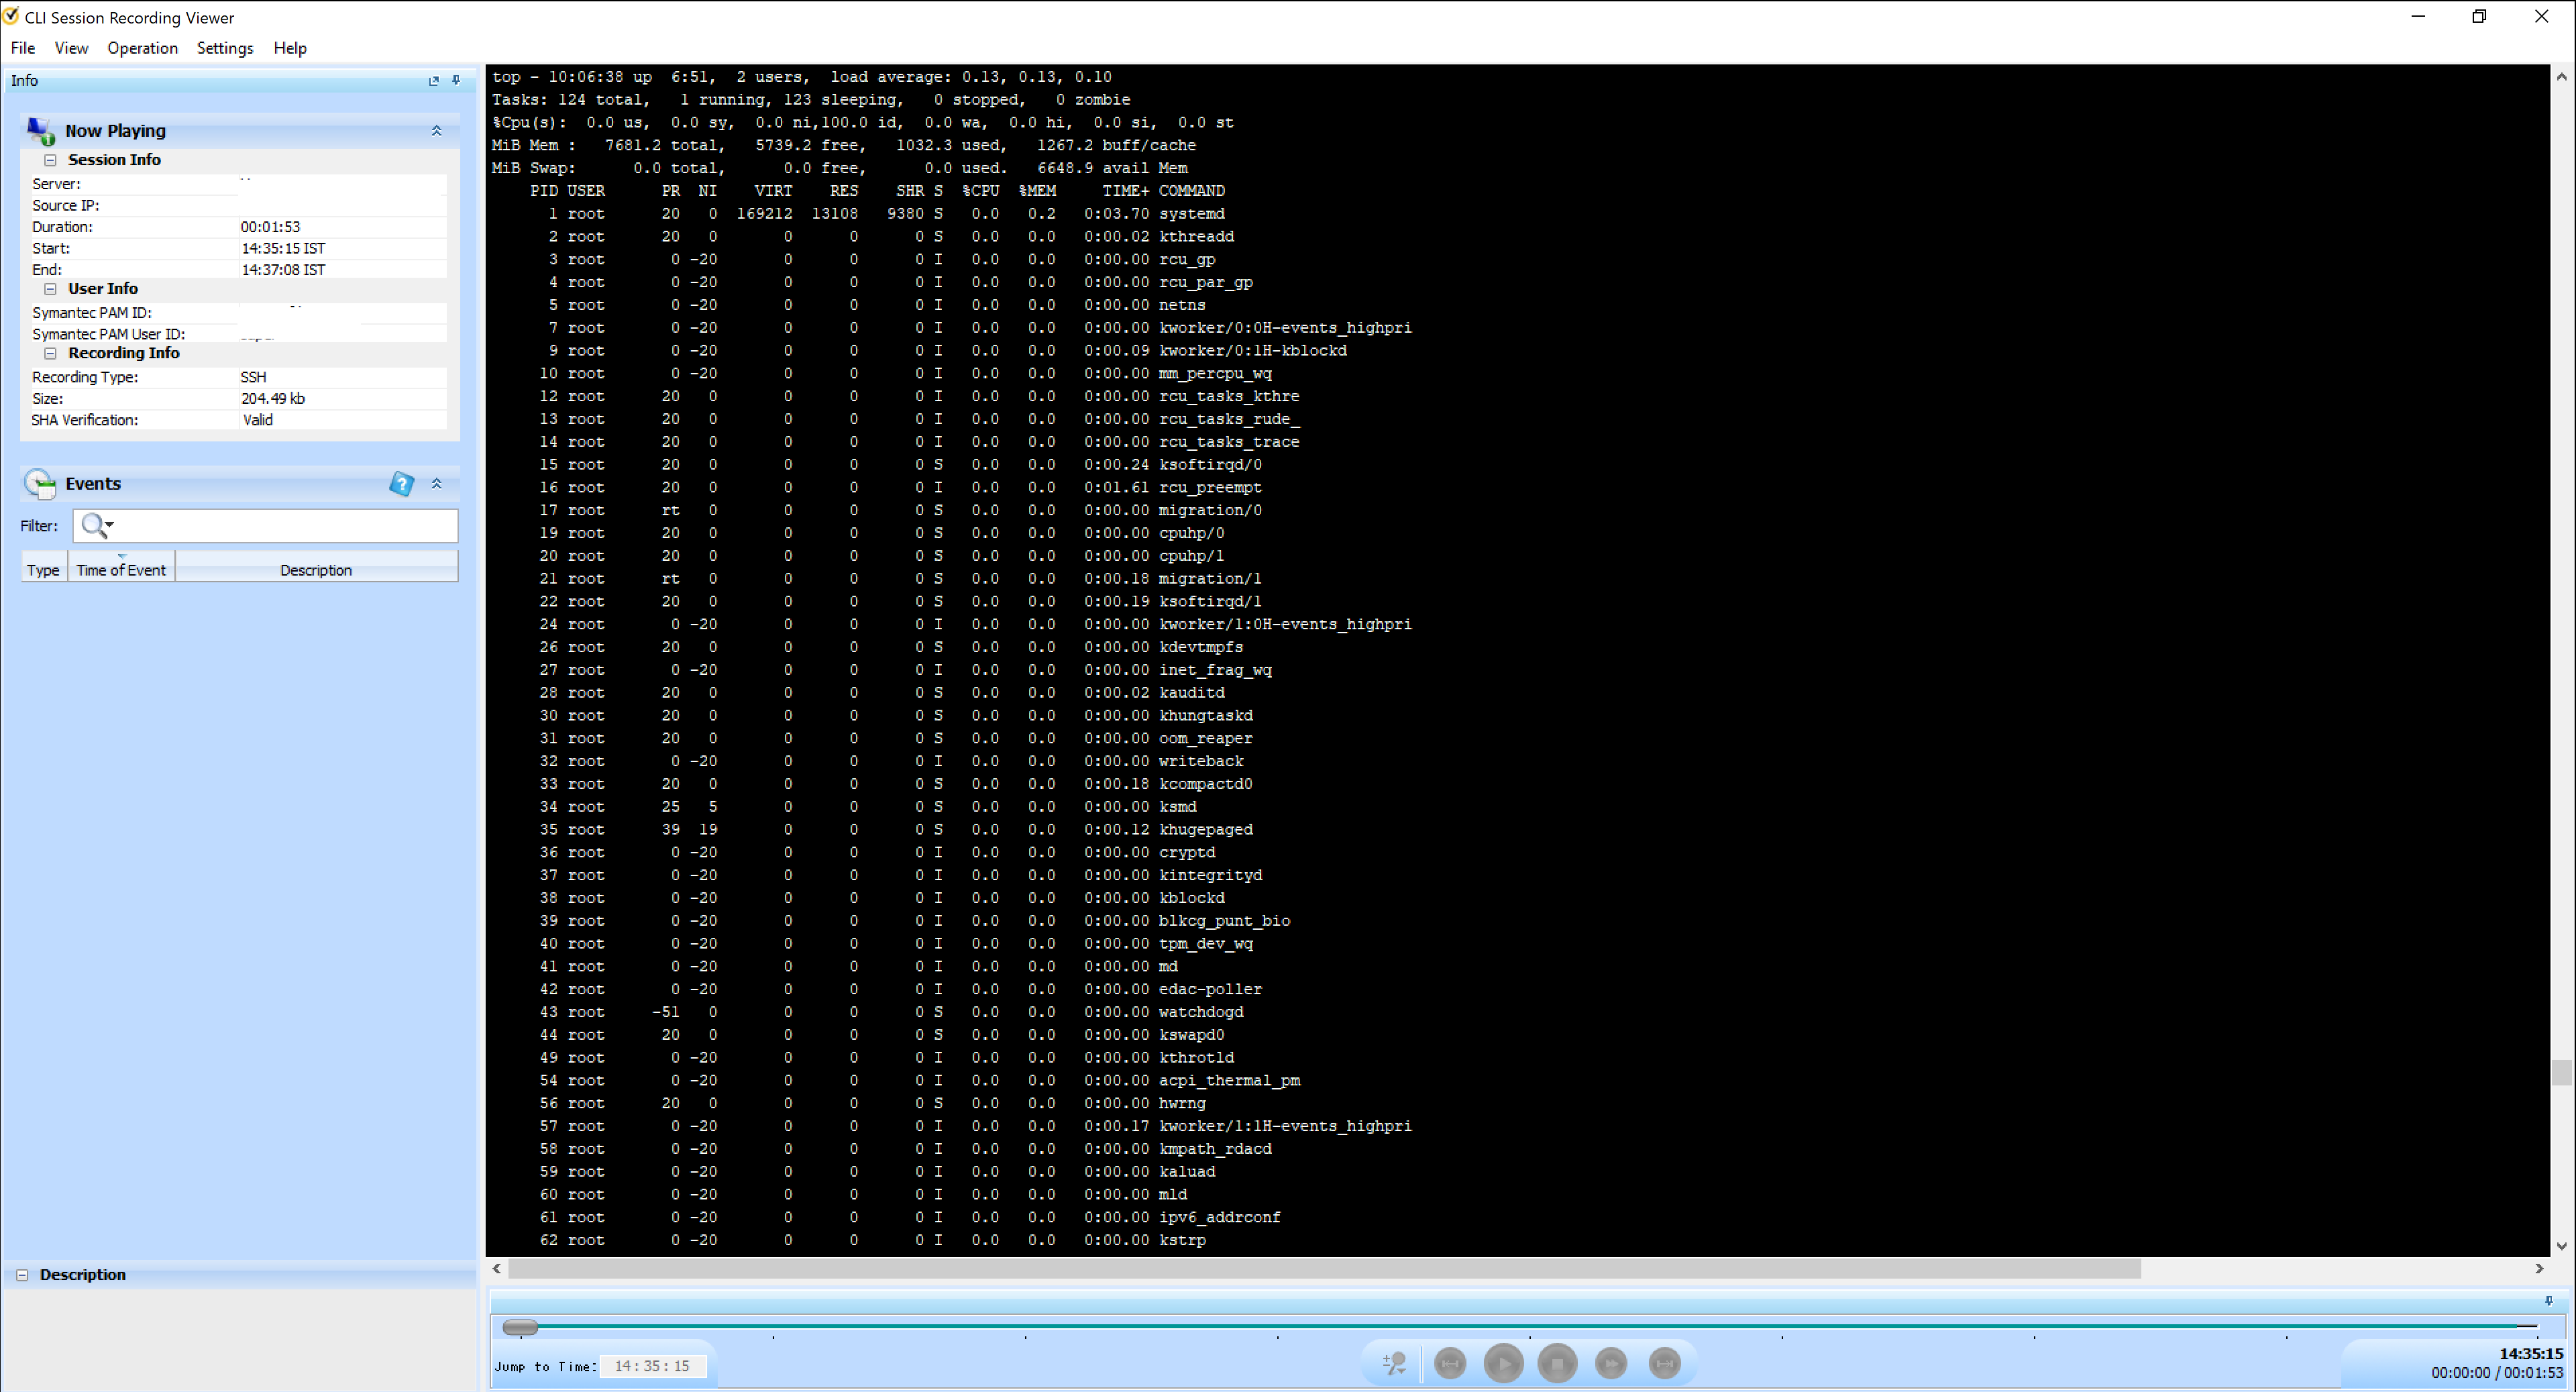
Task: Click the Server field label
Action: tap(56, 184)
